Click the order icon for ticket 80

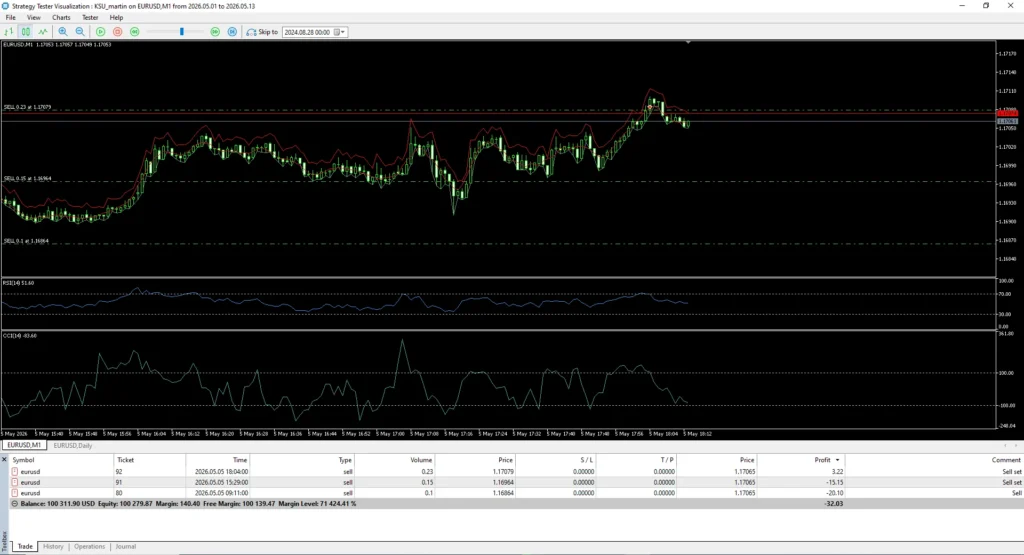(x=14, y=493)
